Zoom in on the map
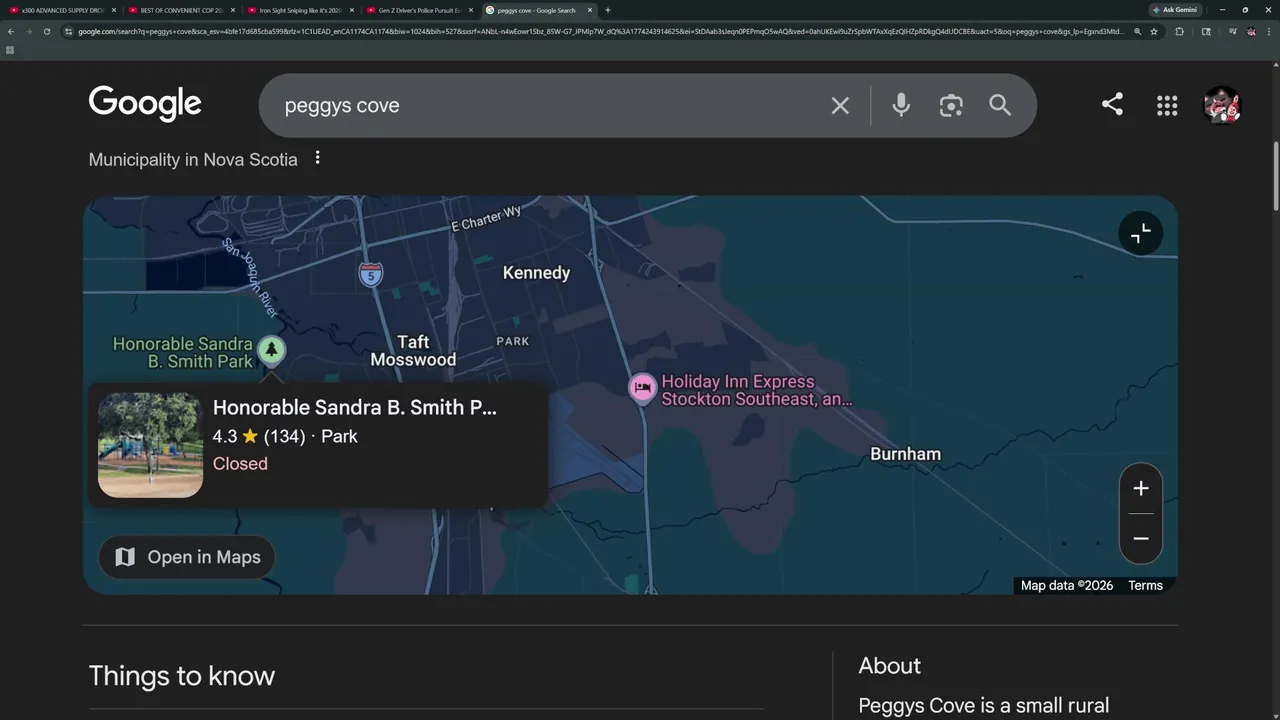 click(1141, 489)
